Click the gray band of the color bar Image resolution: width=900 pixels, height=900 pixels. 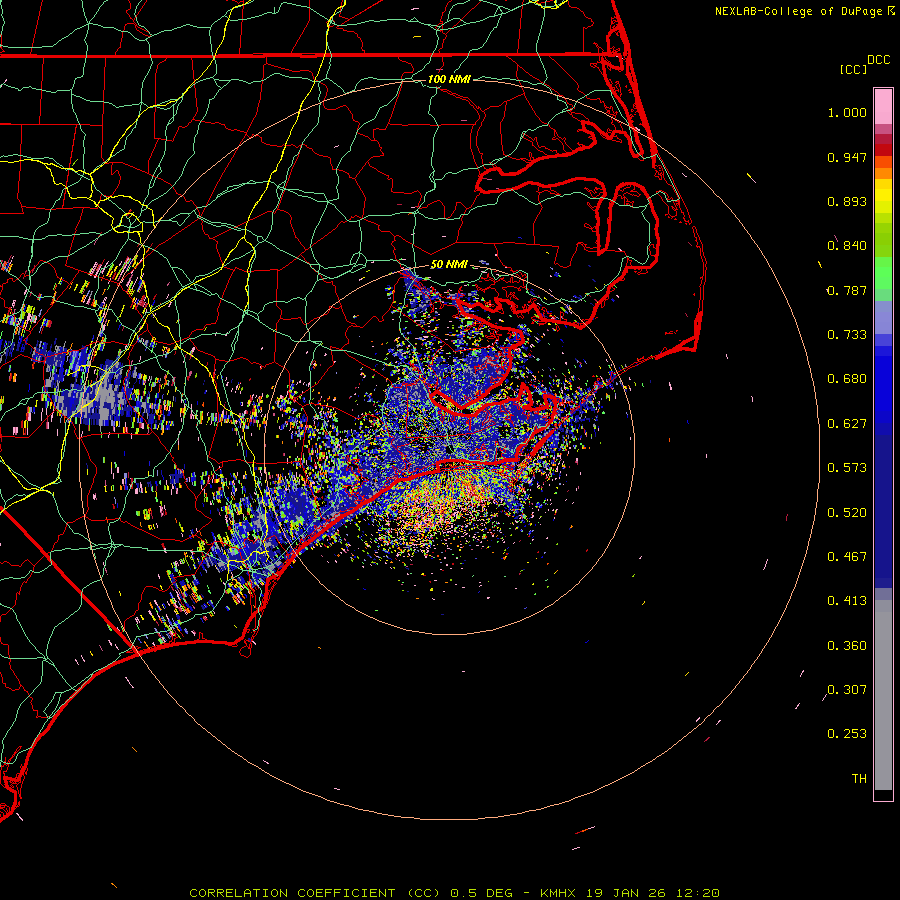coord(883,696)
